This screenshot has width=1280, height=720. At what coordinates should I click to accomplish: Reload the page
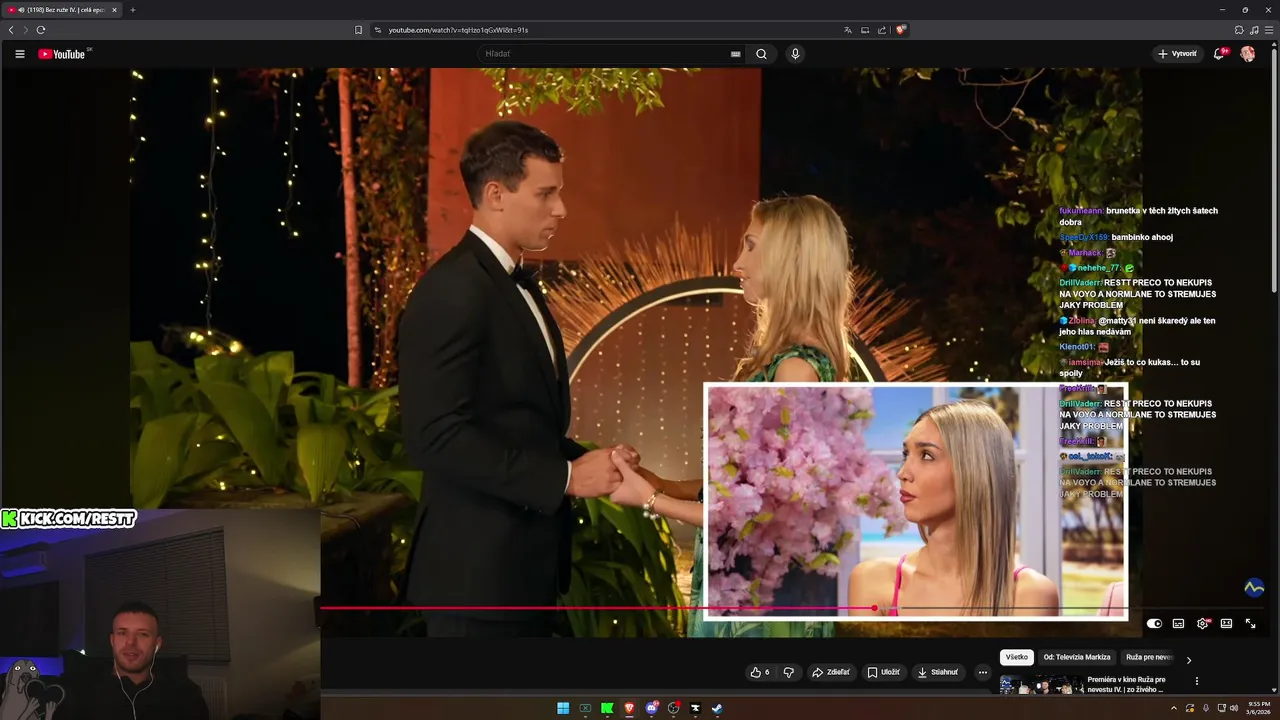pos(41,30)
